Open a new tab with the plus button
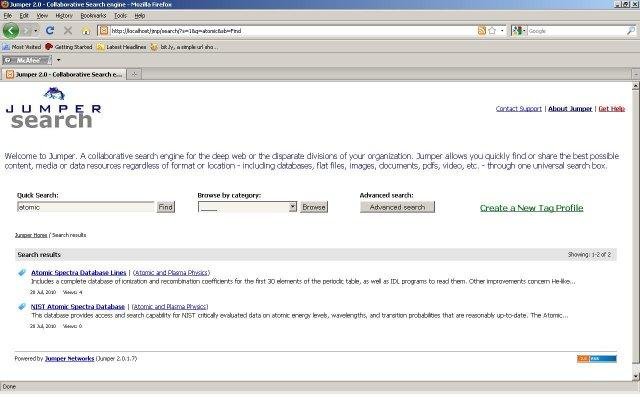Screen dimensions: 640x397 (x=134, y=74)
